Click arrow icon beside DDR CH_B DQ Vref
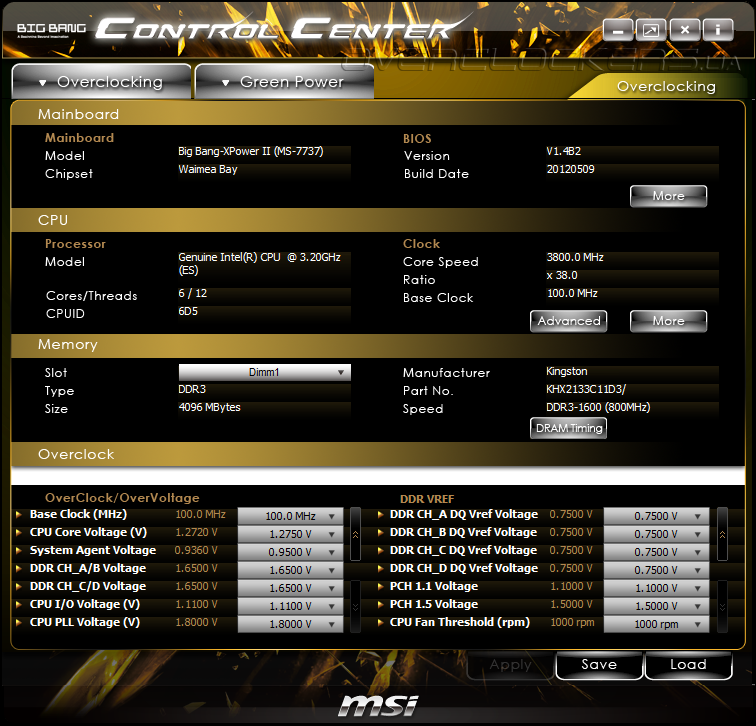Screen dimensions: 756x726 380,532
